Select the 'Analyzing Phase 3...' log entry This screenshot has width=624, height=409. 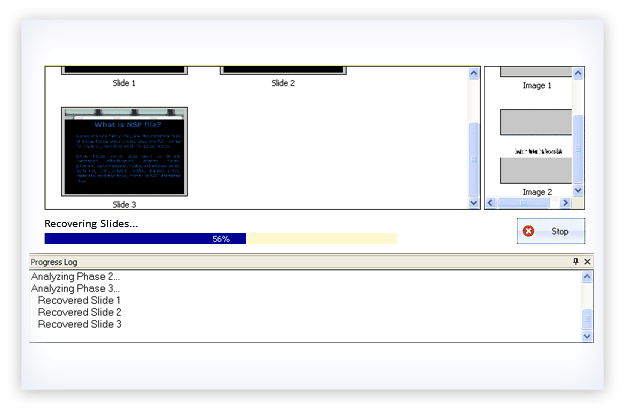(x=75, y=288)
